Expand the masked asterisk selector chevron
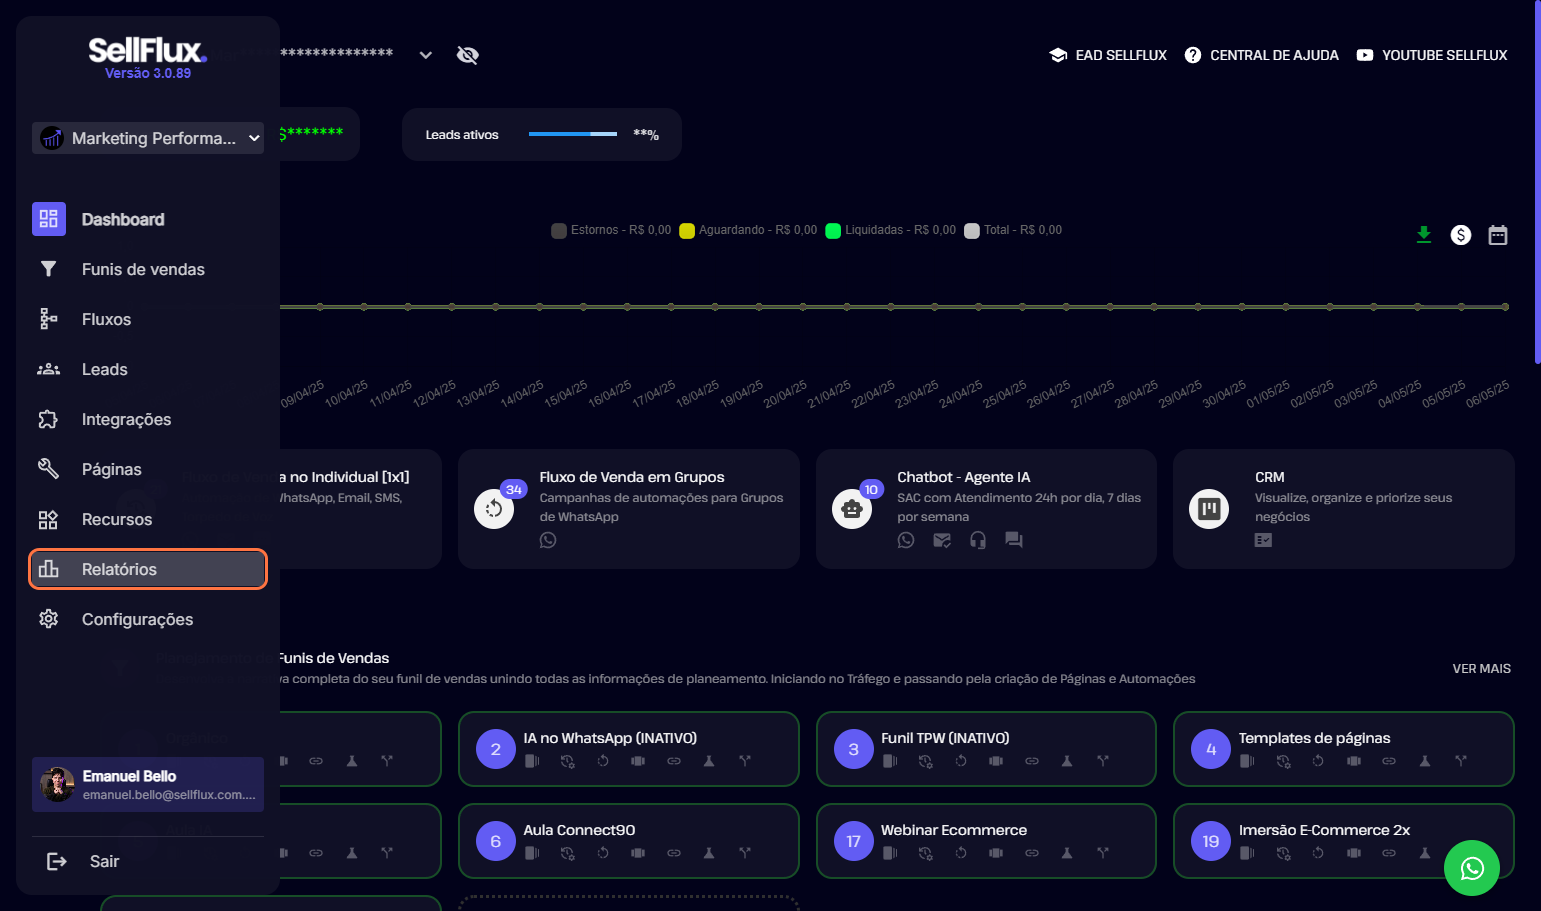 426,55
